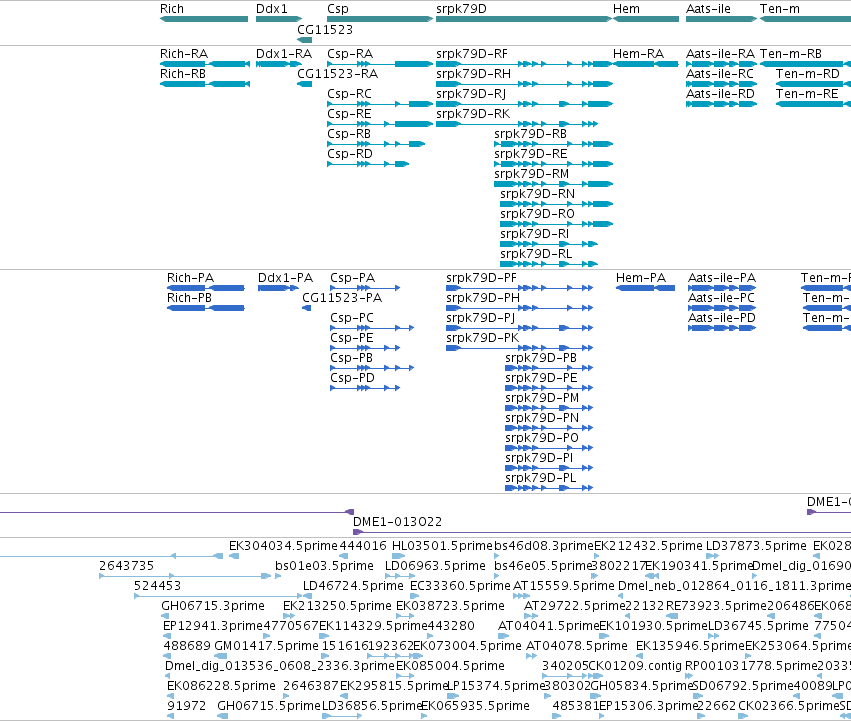Click protein Csp-PB

pyautogui.click(x=351, y=358)
